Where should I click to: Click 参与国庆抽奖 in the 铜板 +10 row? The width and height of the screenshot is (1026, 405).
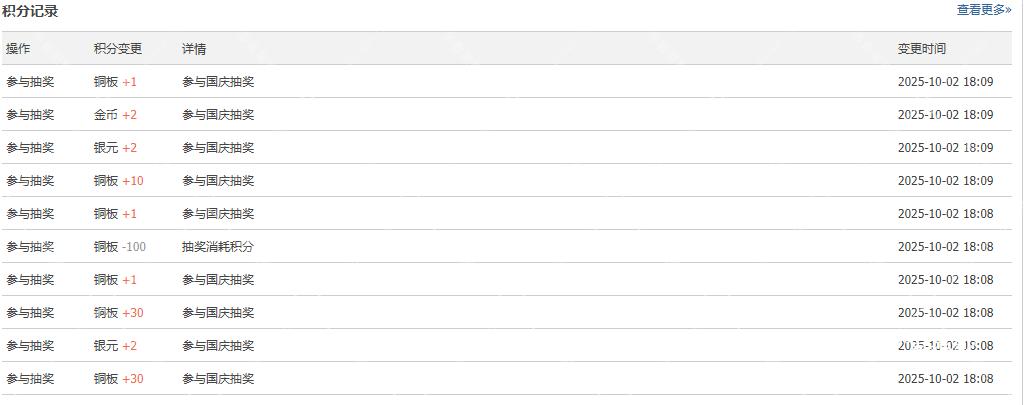point(218,181)
